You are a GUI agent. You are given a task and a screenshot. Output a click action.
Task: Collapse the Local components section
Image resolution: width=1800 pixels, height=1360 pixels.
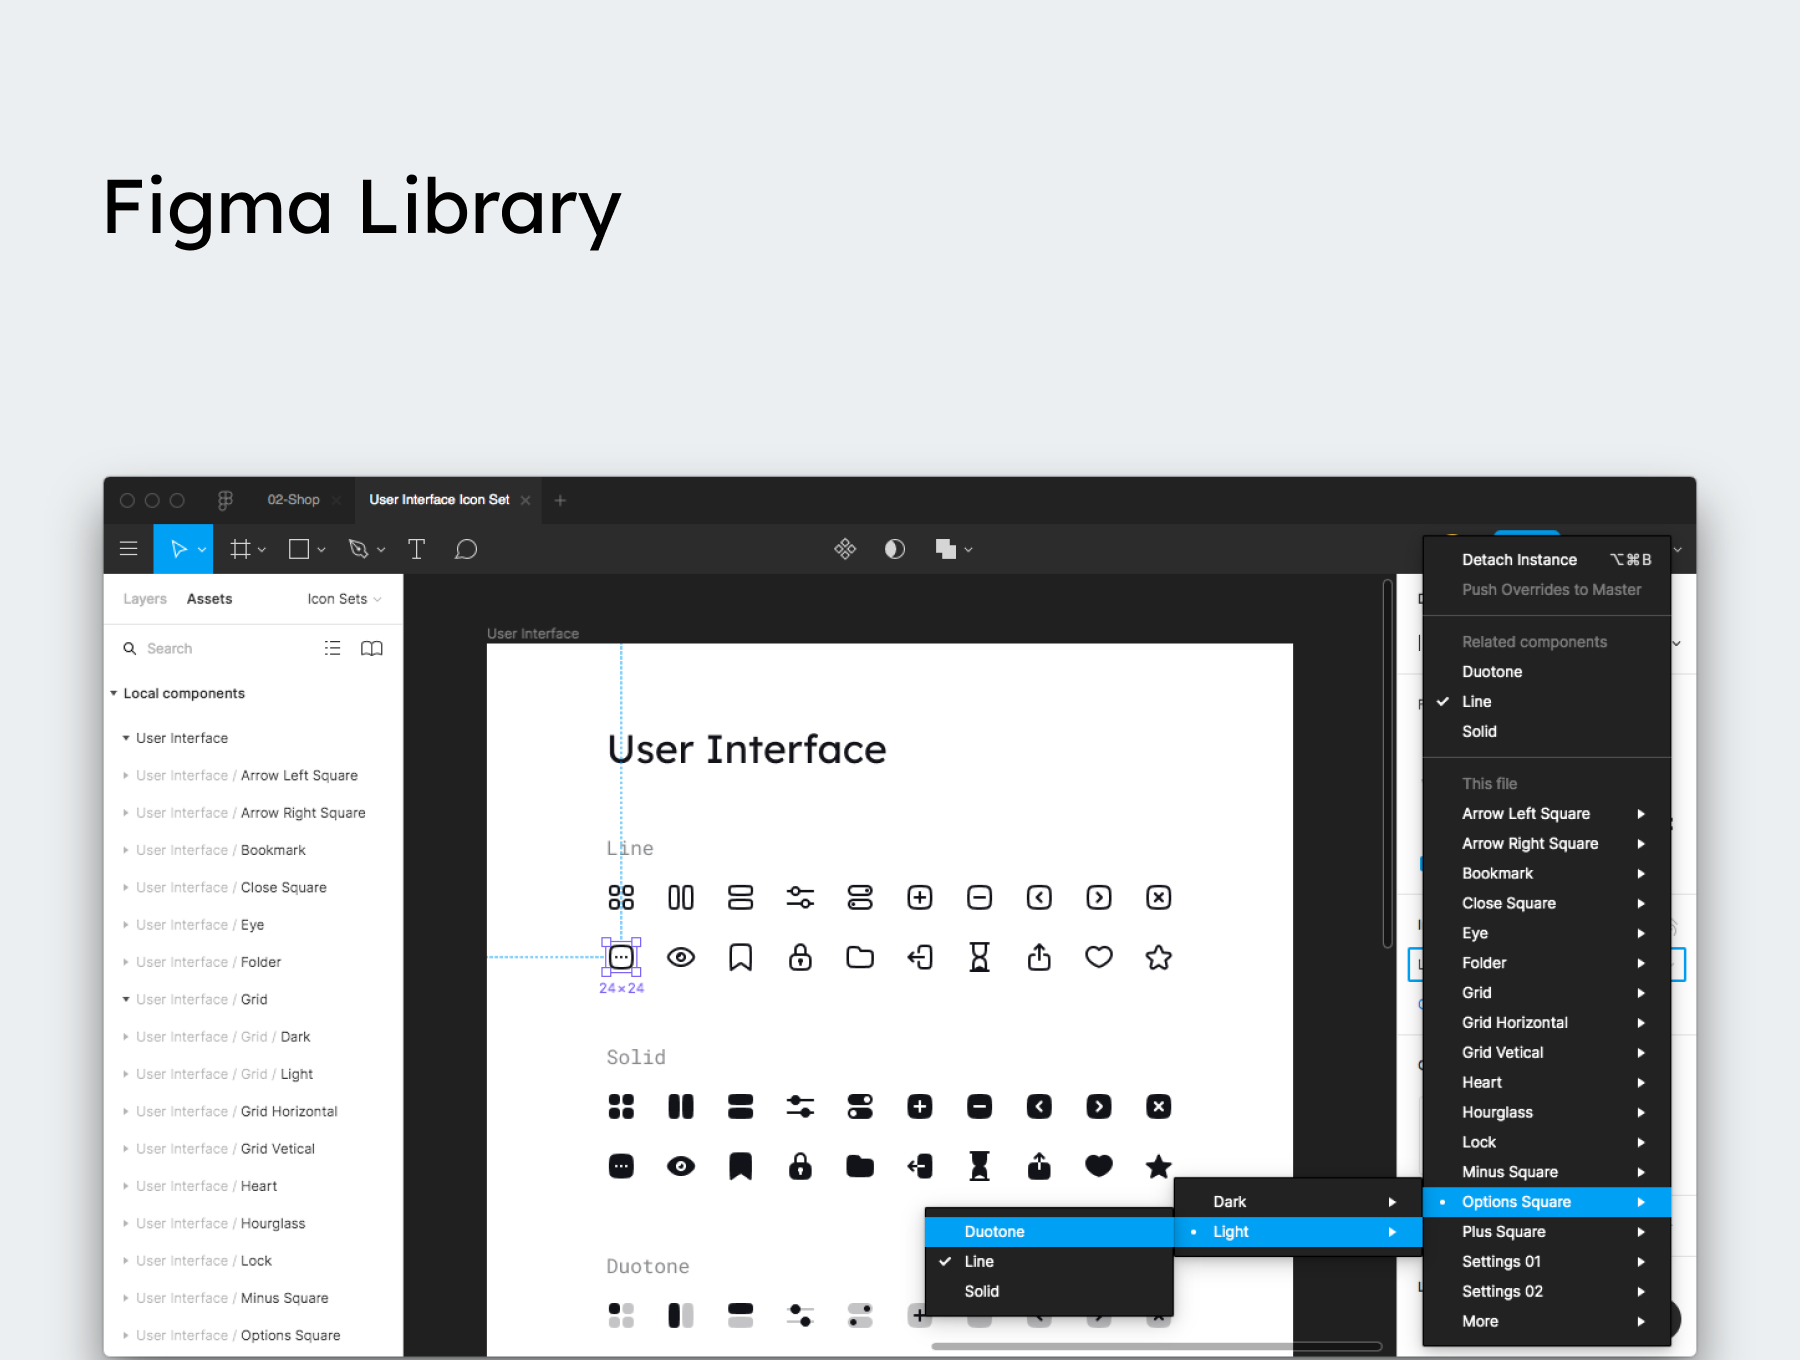coord(114,693)
